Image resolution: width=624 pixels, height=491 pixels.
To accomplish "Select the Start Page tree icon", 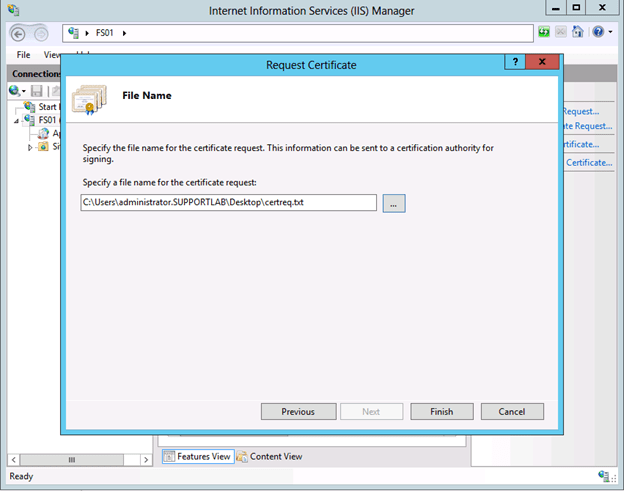I will point(29,107).
